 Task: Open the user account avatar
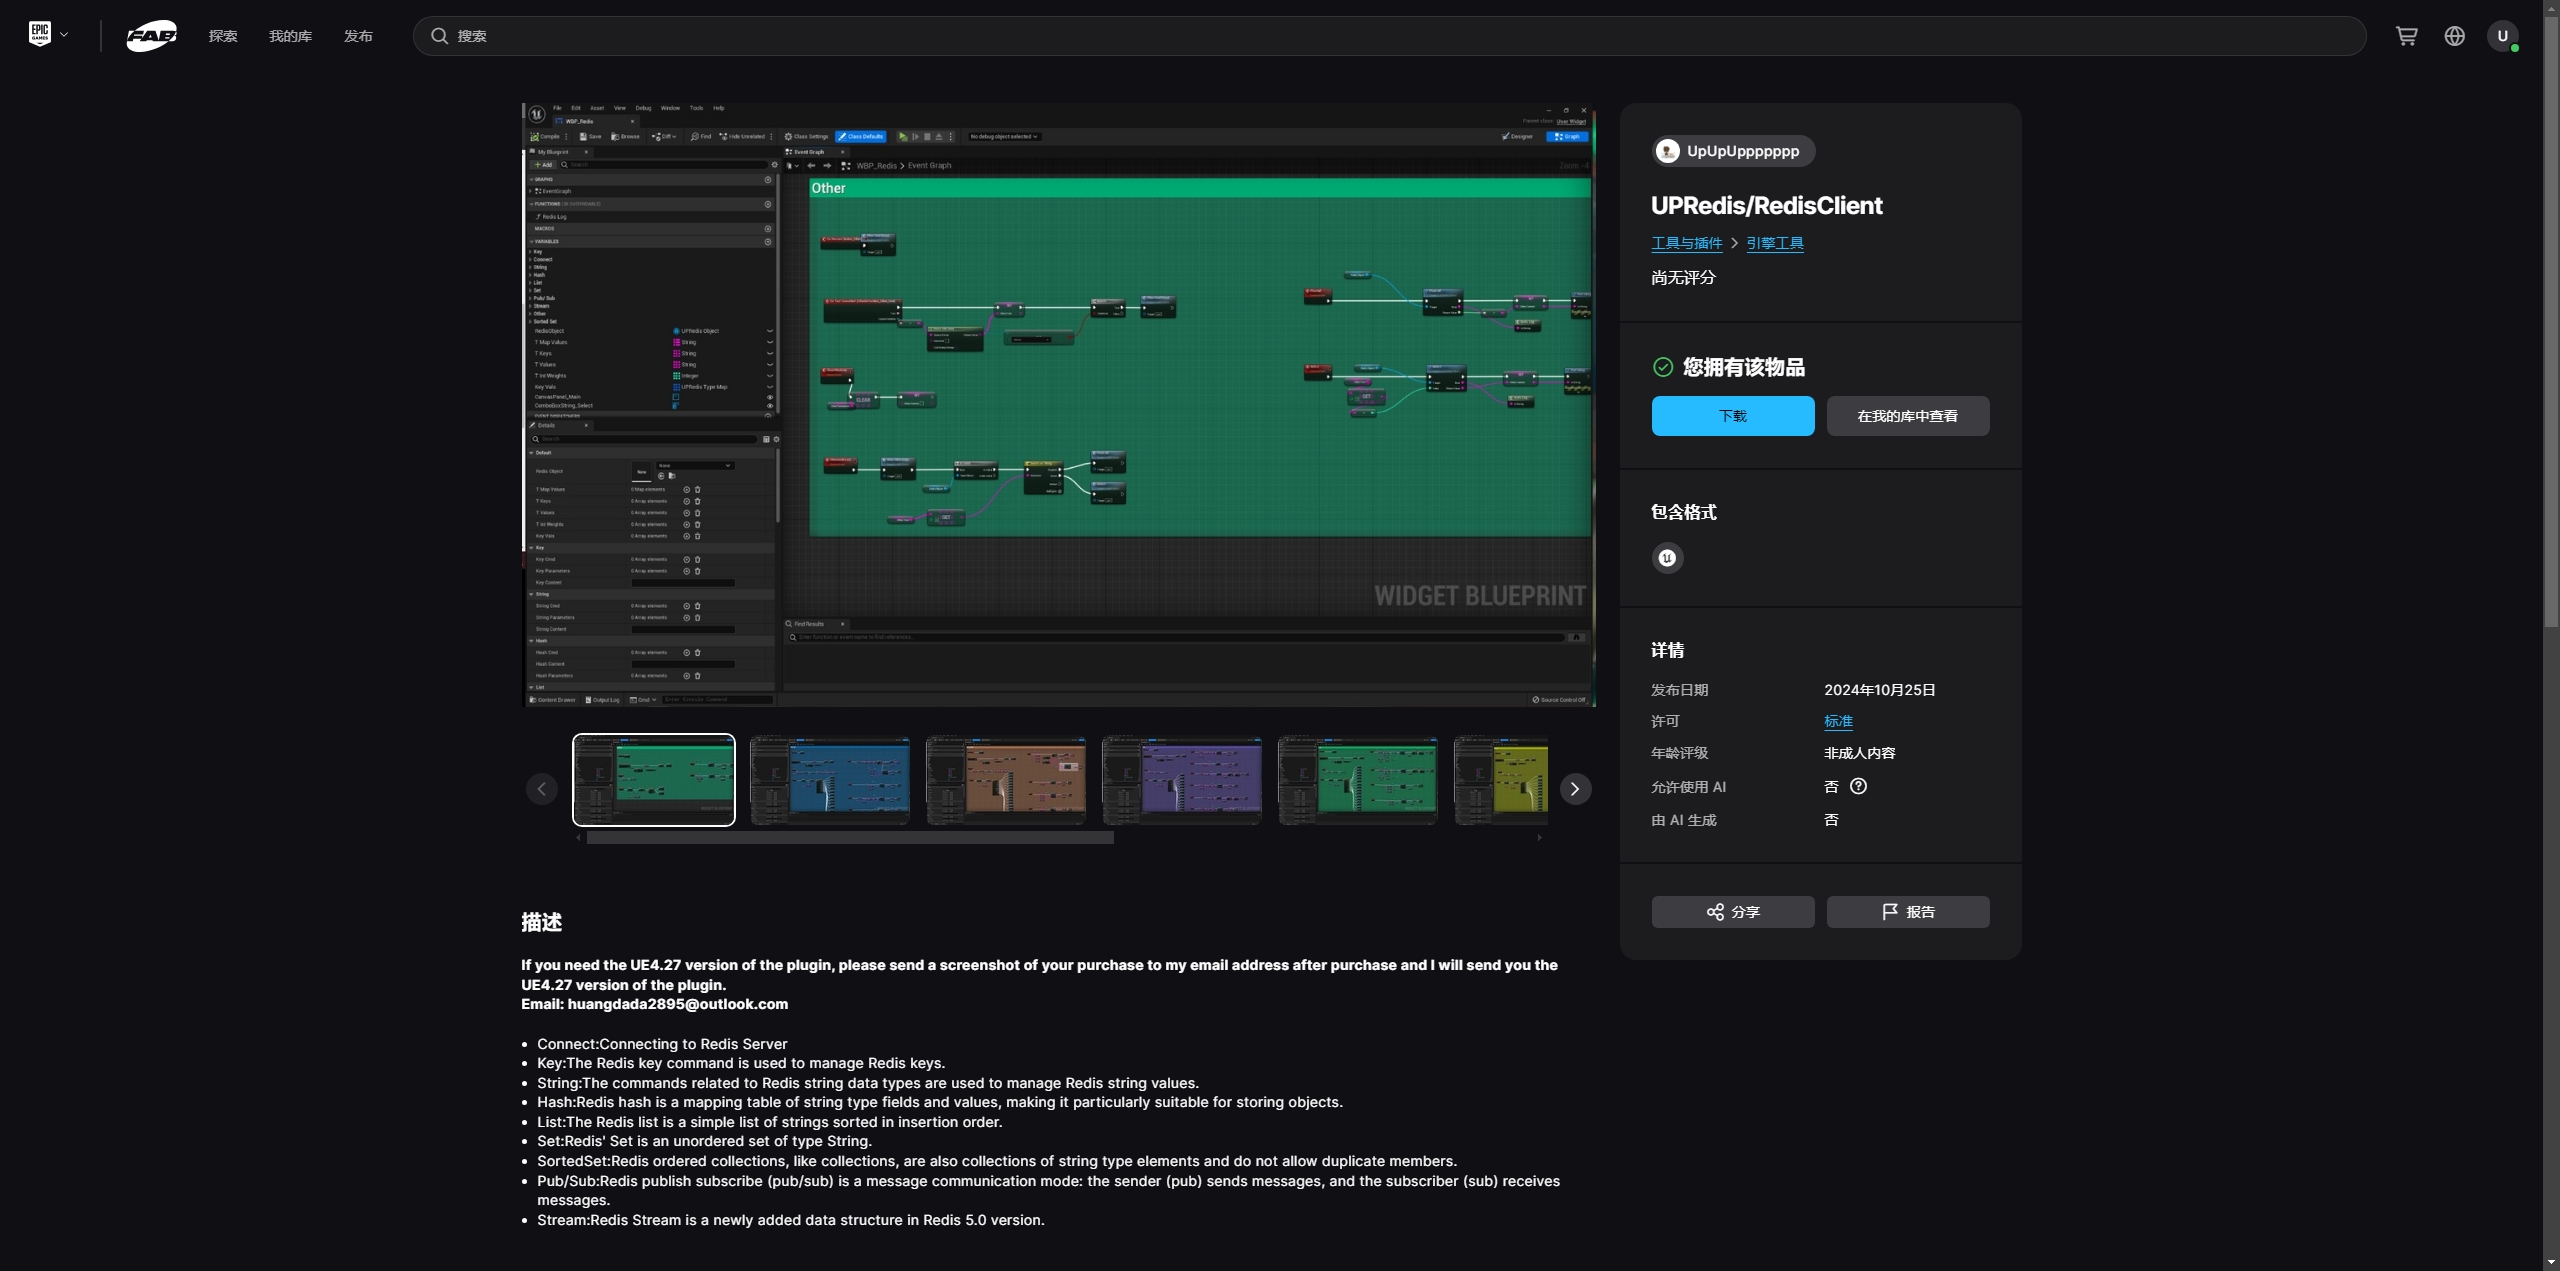[2502, 36]
